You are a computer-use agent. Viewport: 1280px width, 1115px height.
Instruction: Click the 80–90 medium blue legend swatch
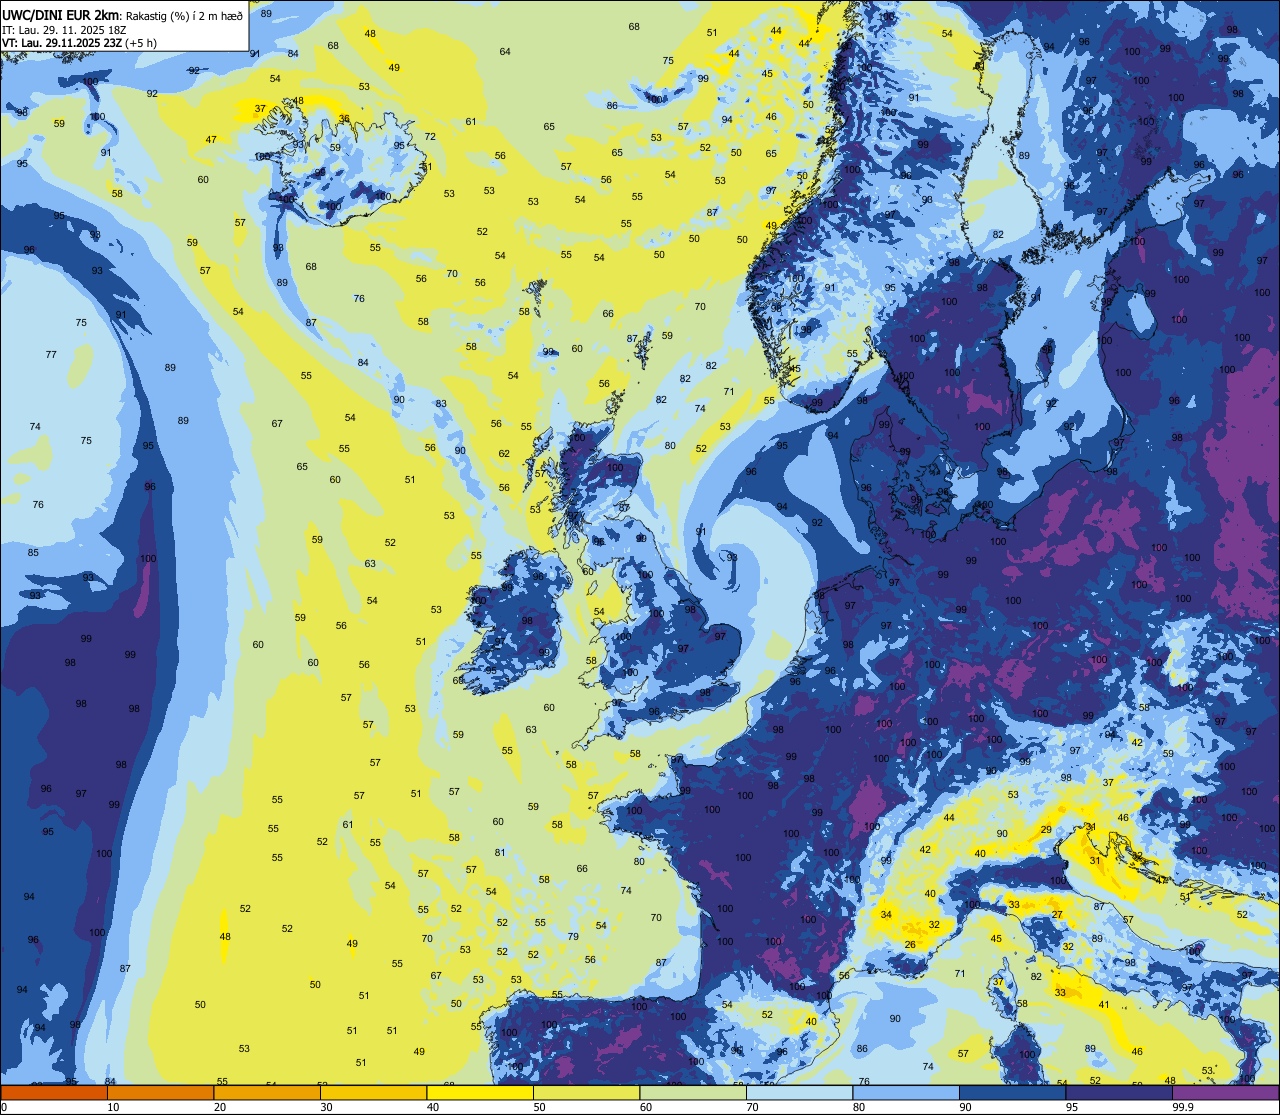click(906, 1092)
